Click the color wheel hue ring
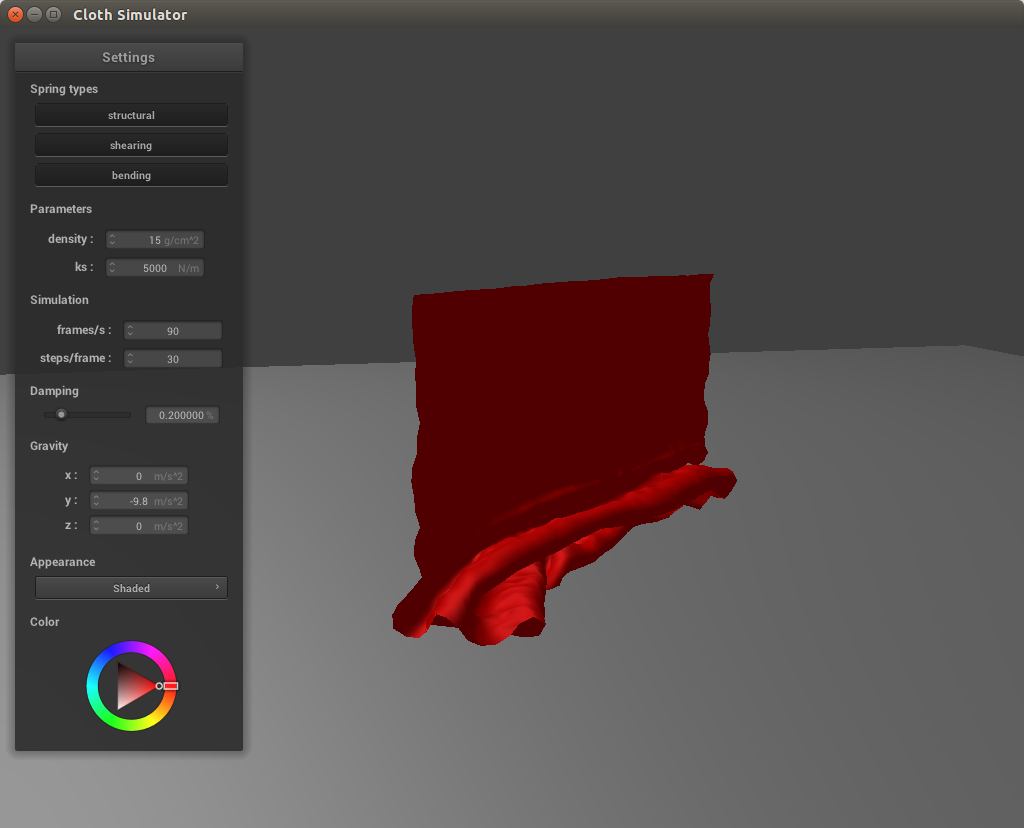1024x828 pixels. click(x=131, y=649)
